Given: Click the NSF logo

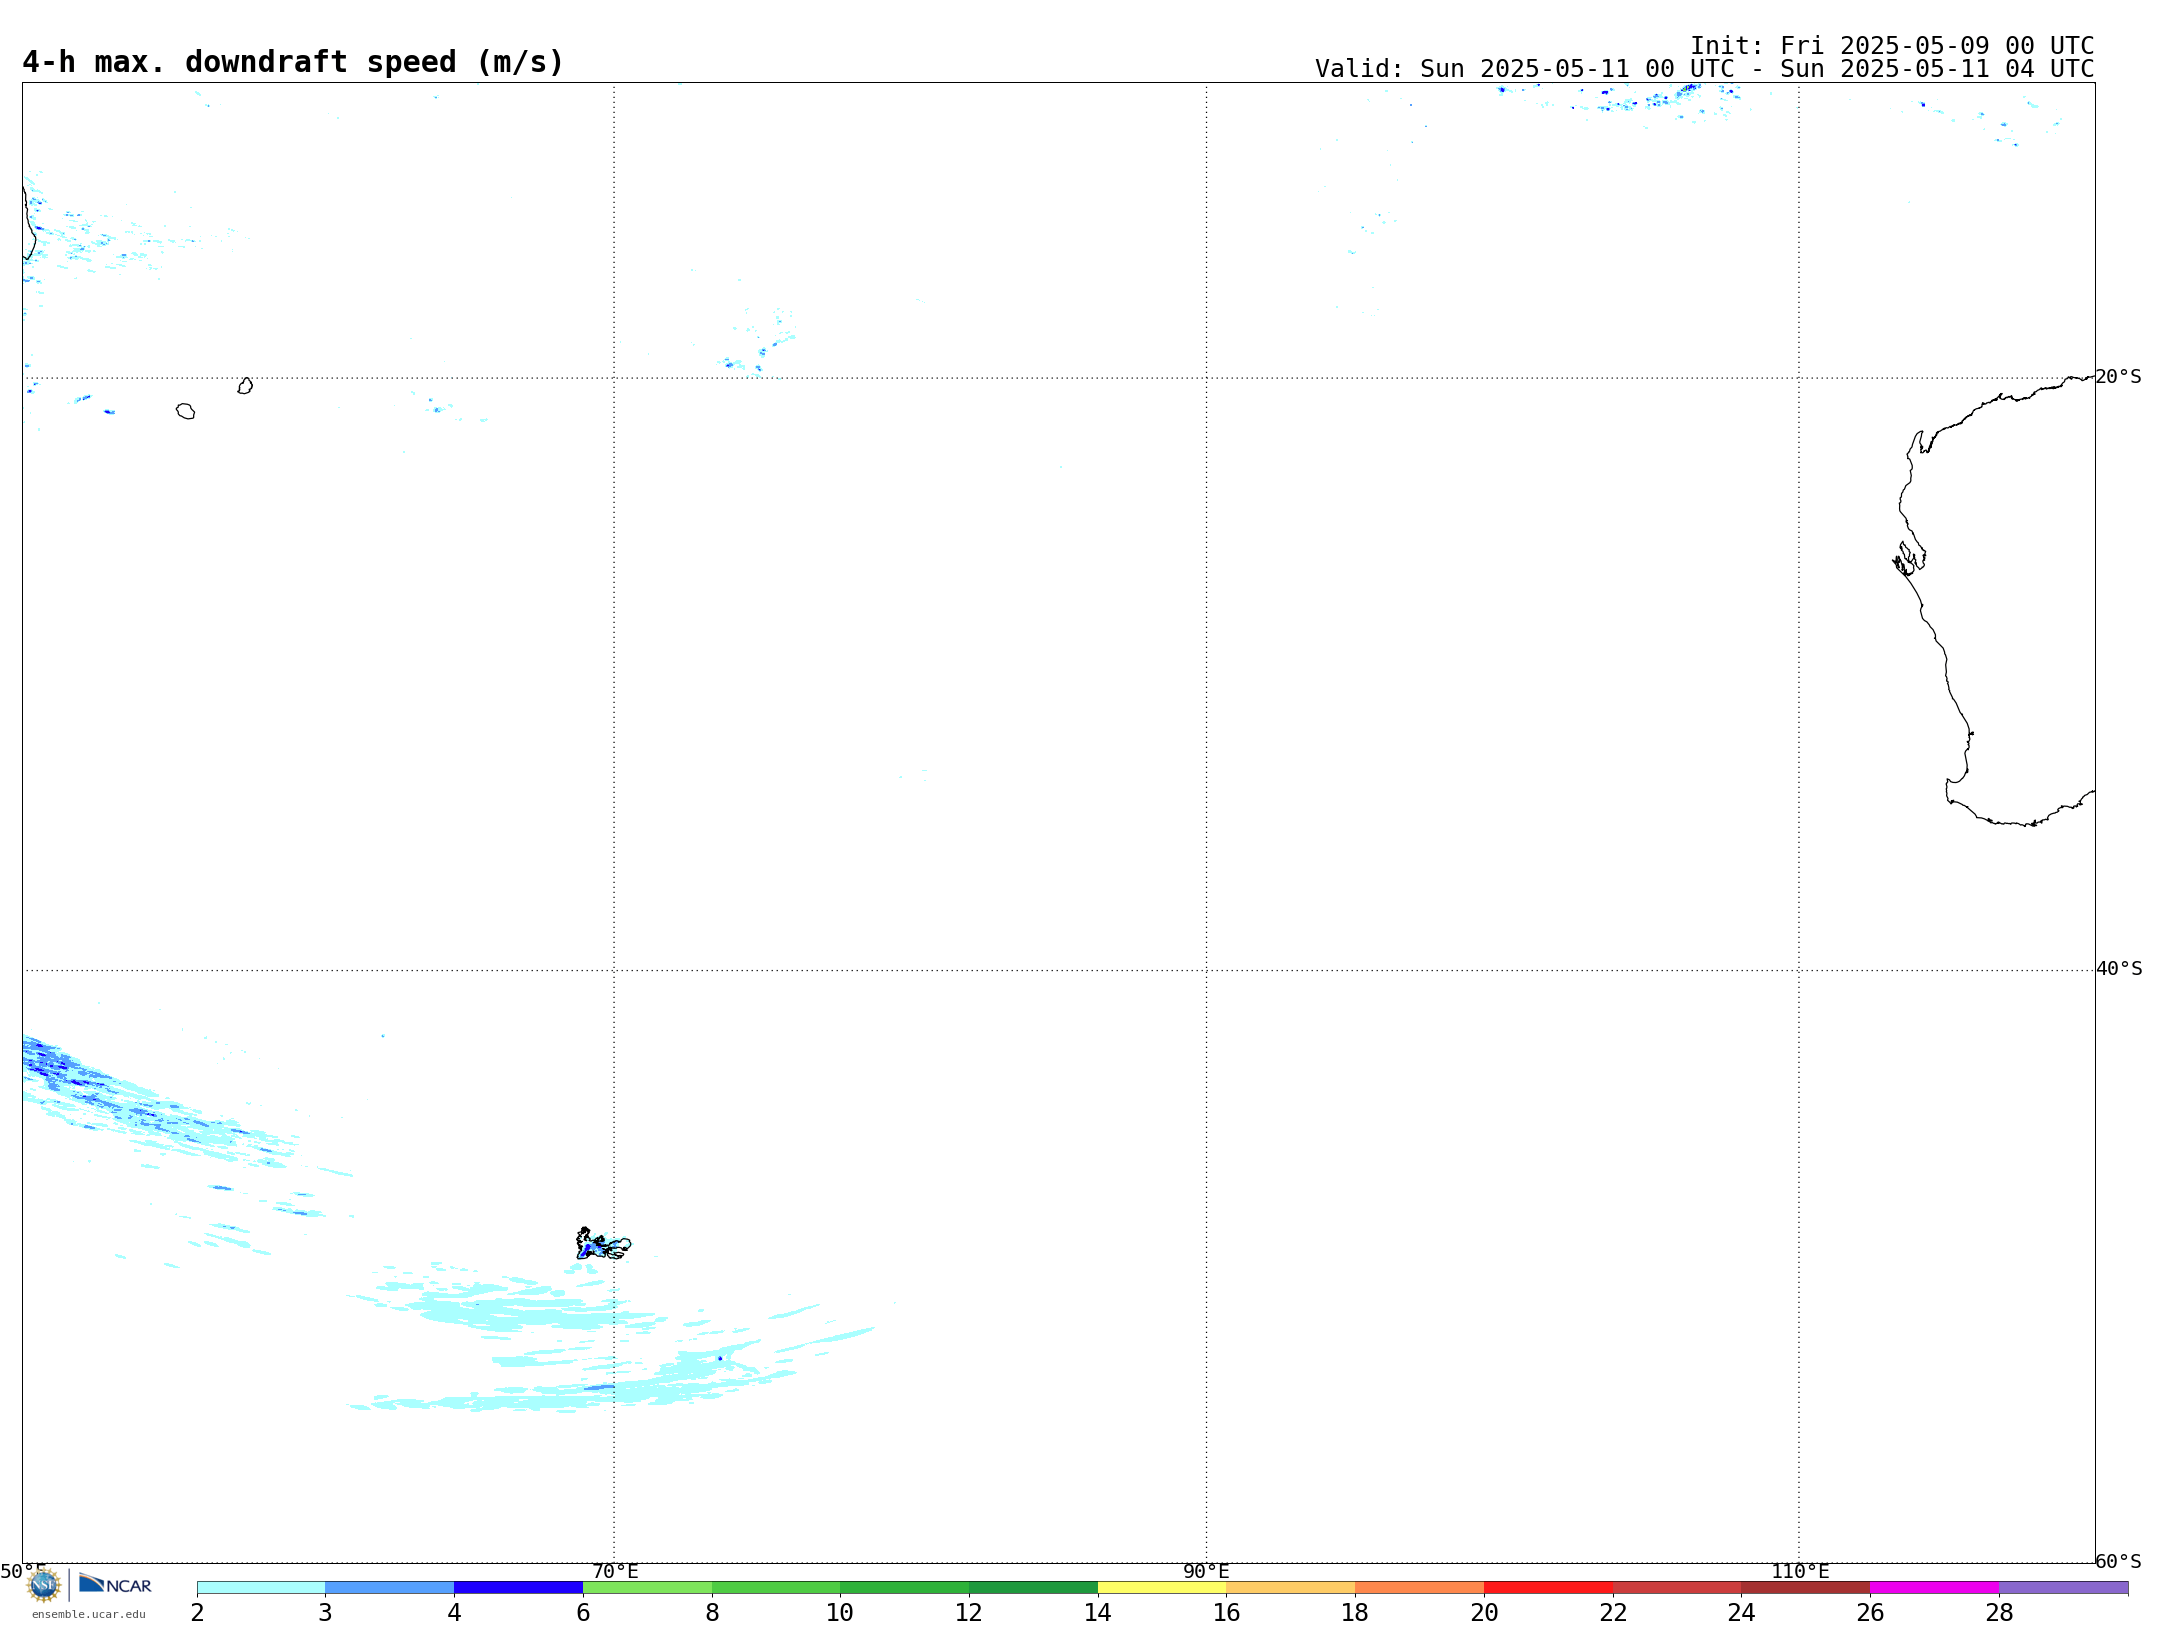Looking at the screenshot, I should [43, 1585].
